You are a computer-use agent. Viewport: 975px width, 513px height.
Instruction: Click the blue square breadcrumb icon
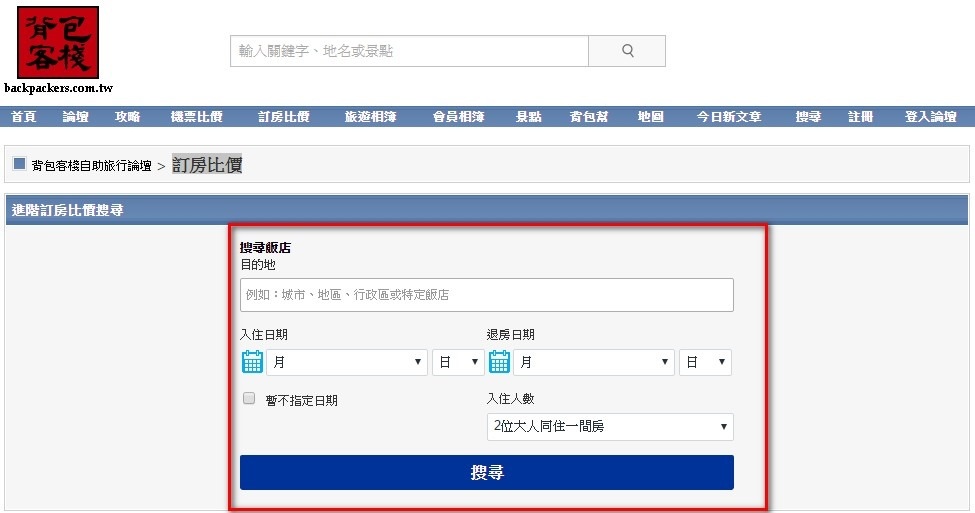[19, 164]
